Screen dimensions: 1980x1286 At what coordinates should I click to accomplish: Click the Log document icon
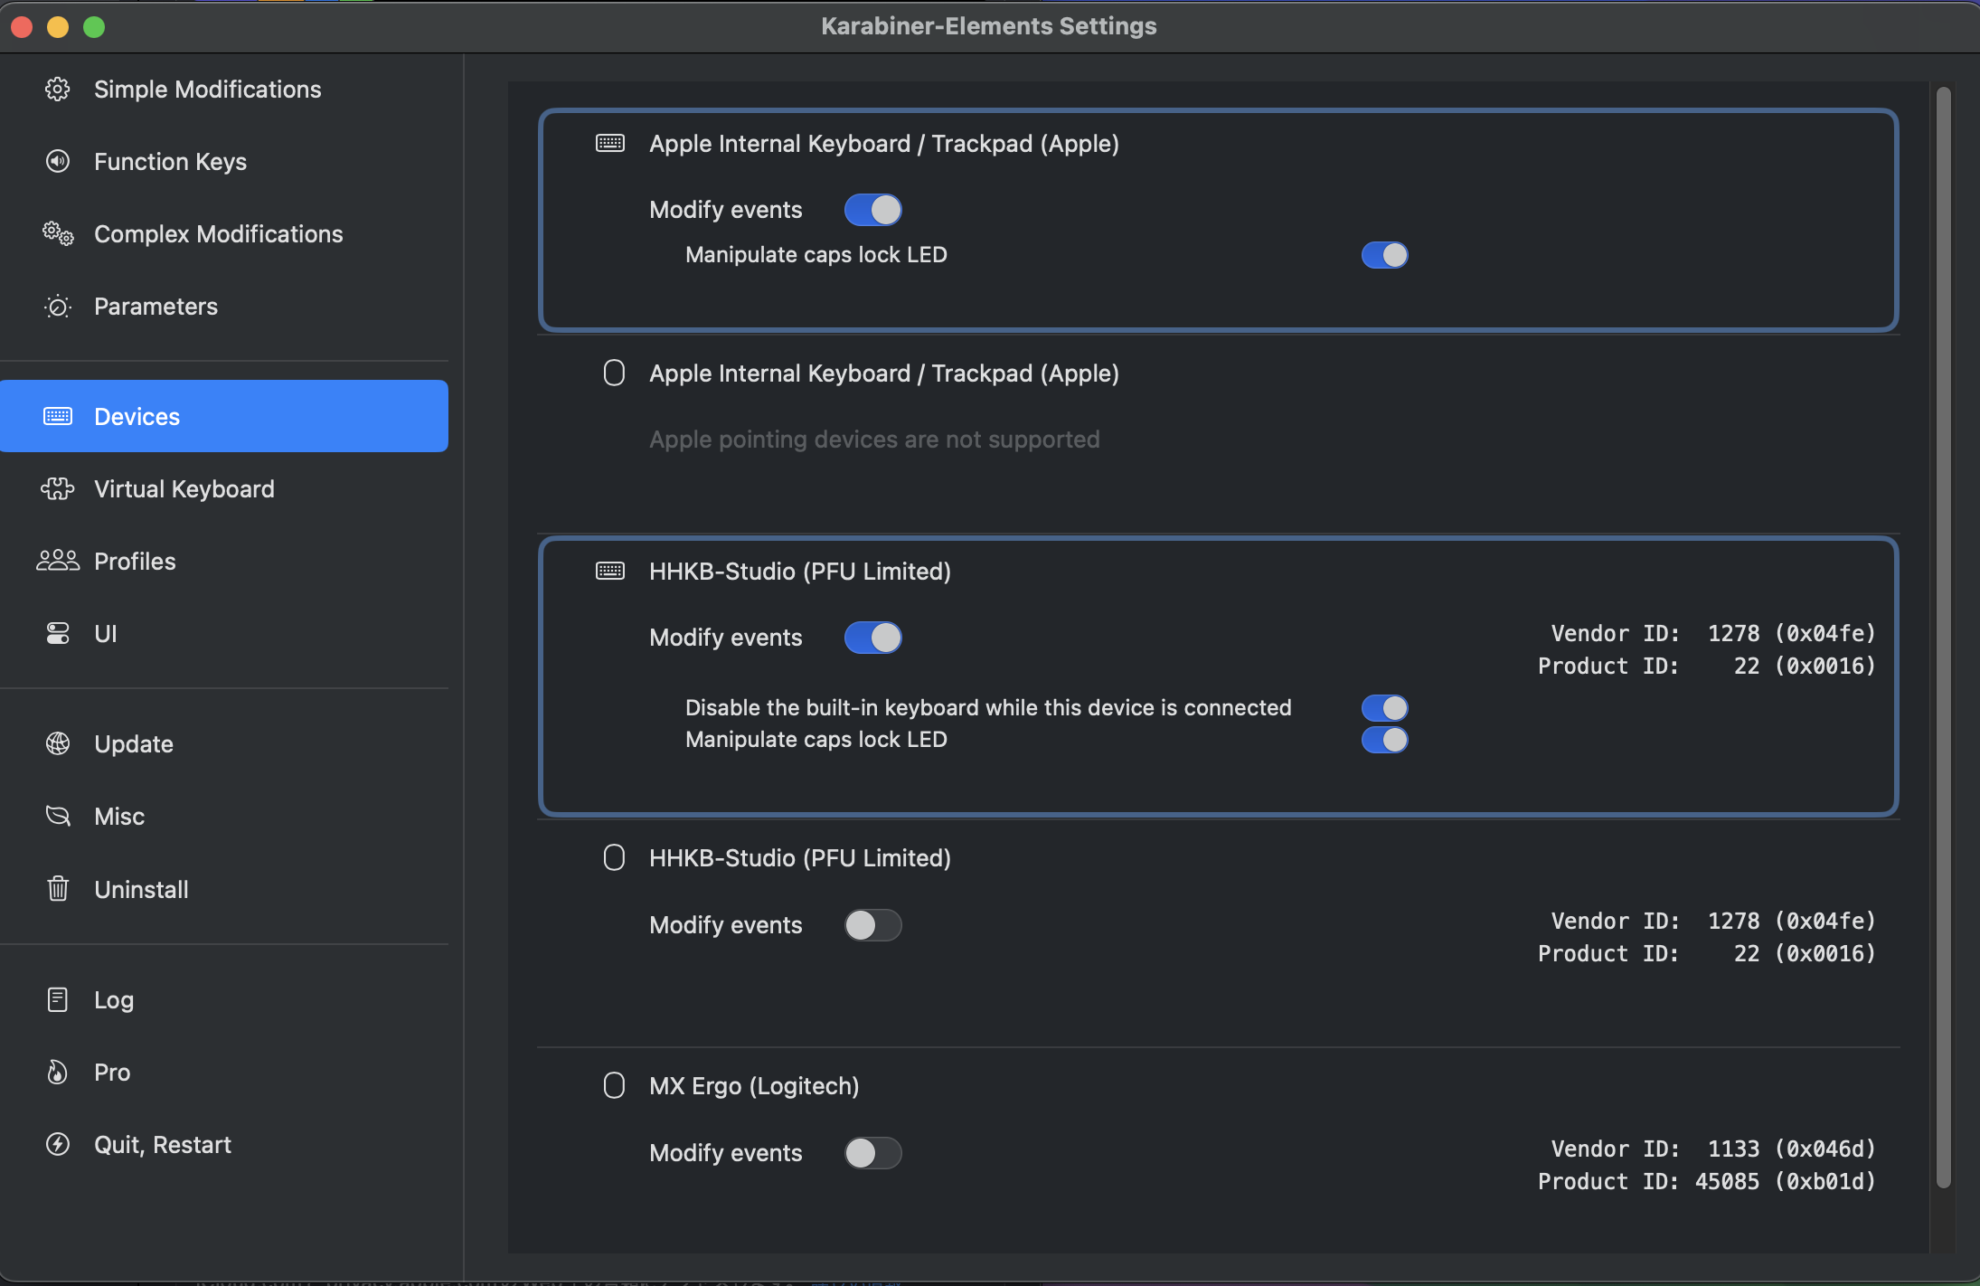[x=57, y=999]
